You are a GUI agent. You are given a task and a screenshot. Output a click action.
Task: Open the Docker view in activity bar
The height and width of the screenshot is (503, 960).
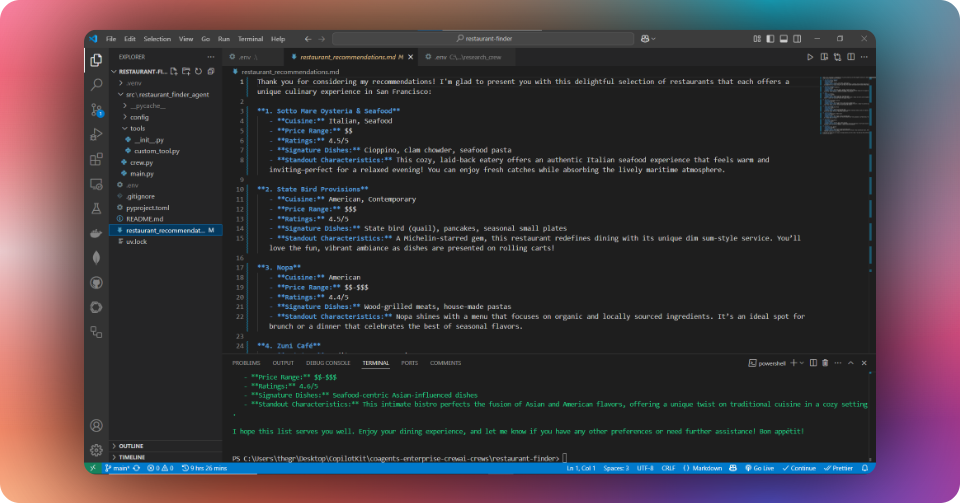96,233
